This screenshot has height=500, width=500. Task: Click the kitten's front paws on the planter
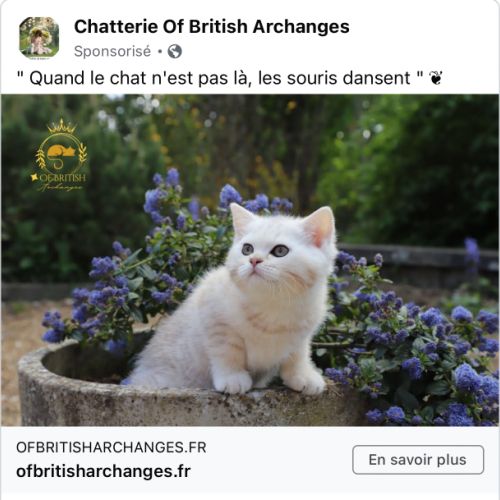point(268,380)
